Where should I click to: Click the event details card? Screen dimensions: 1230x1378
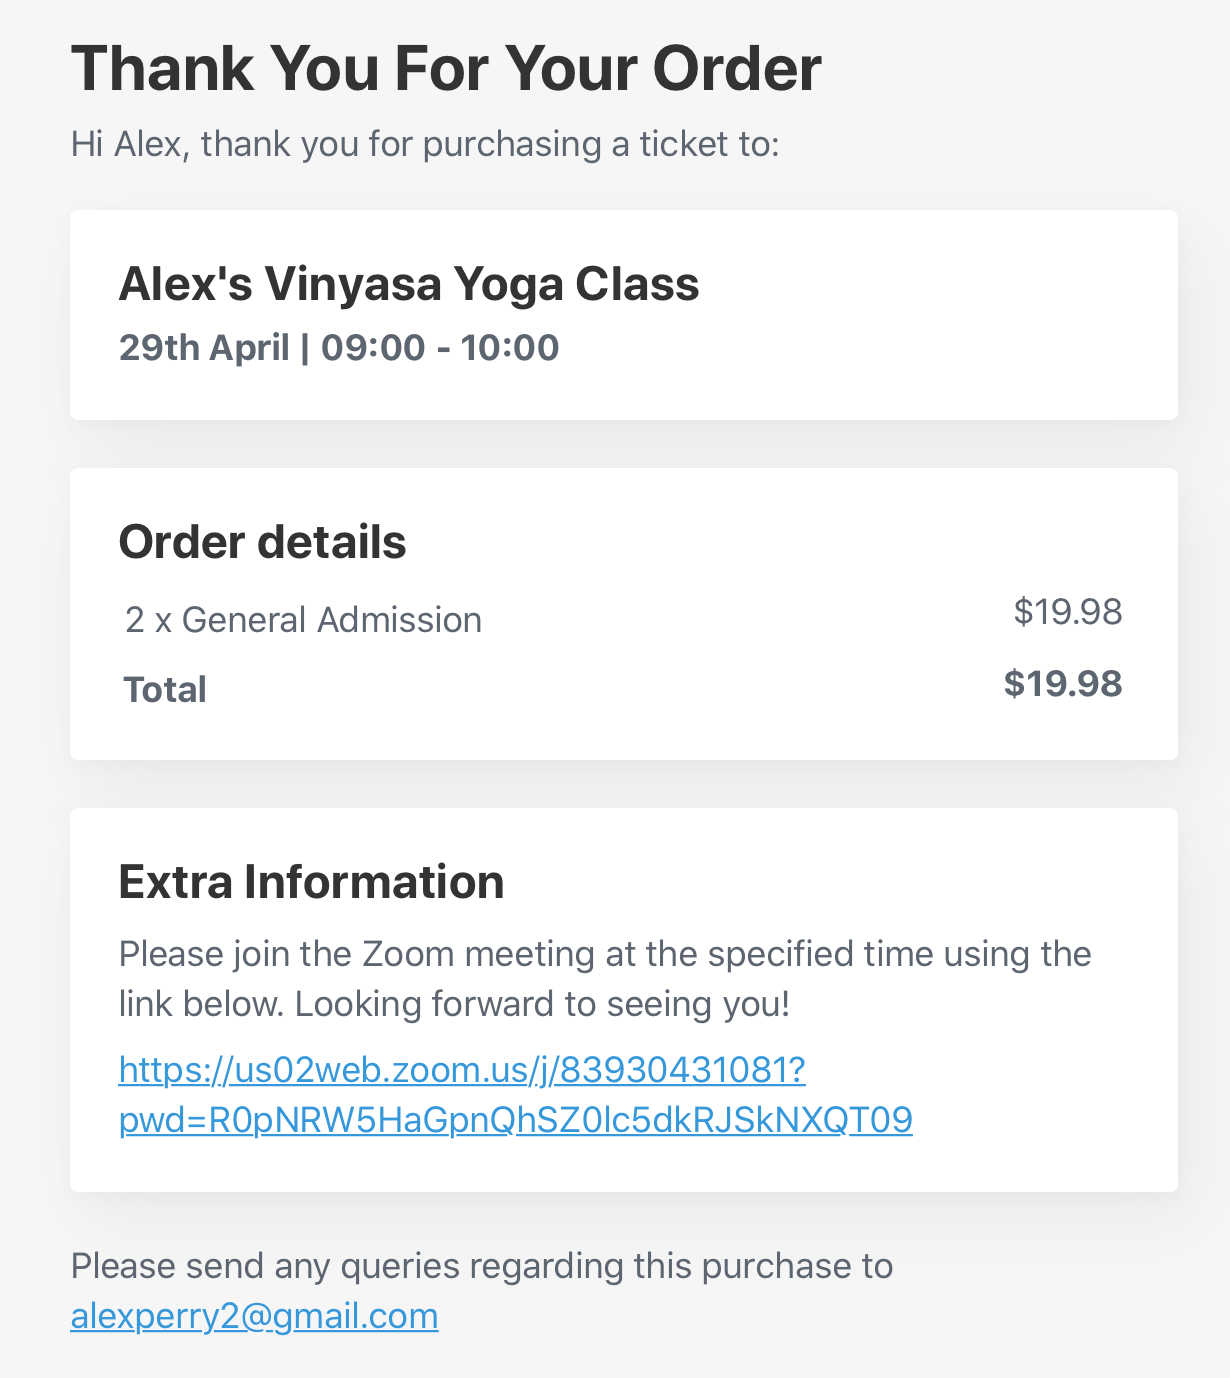pyautogui.click(x=624, y=315)
